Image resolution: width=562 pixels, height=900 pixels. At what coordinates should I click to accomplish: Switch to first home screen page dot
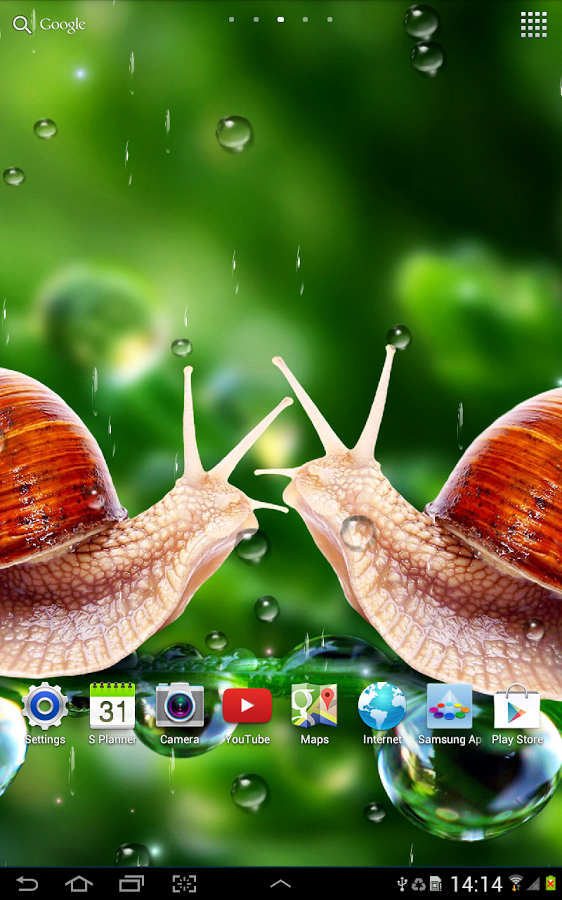point(231,20)
